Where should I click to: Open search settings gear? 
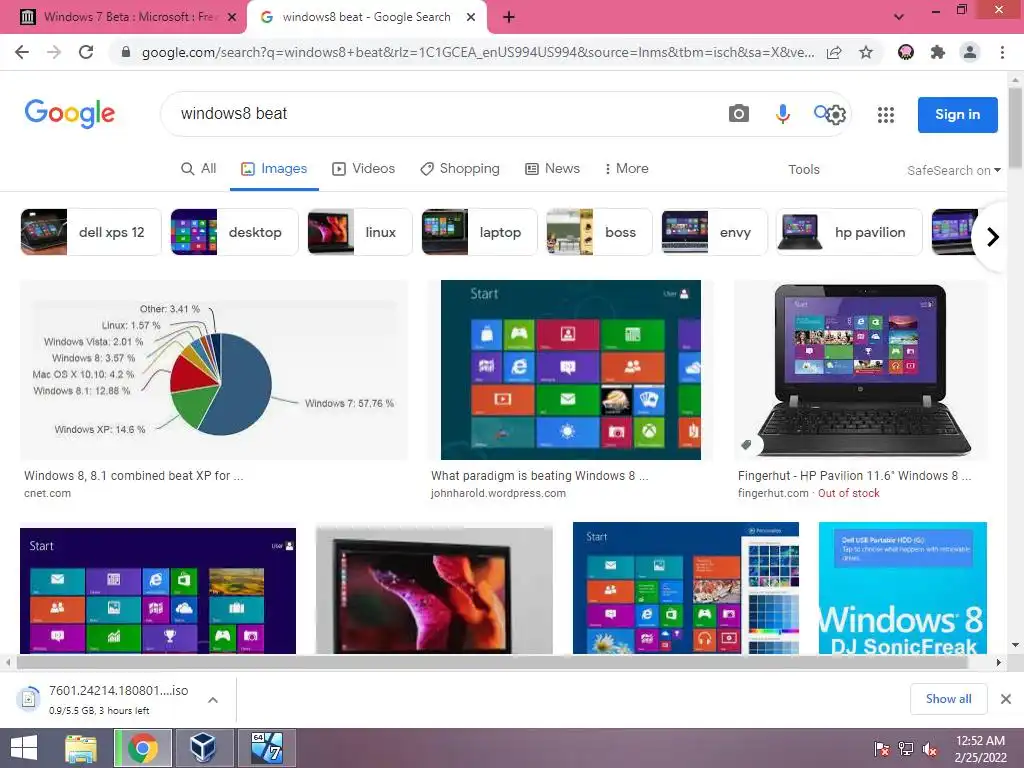coord(837,116)
